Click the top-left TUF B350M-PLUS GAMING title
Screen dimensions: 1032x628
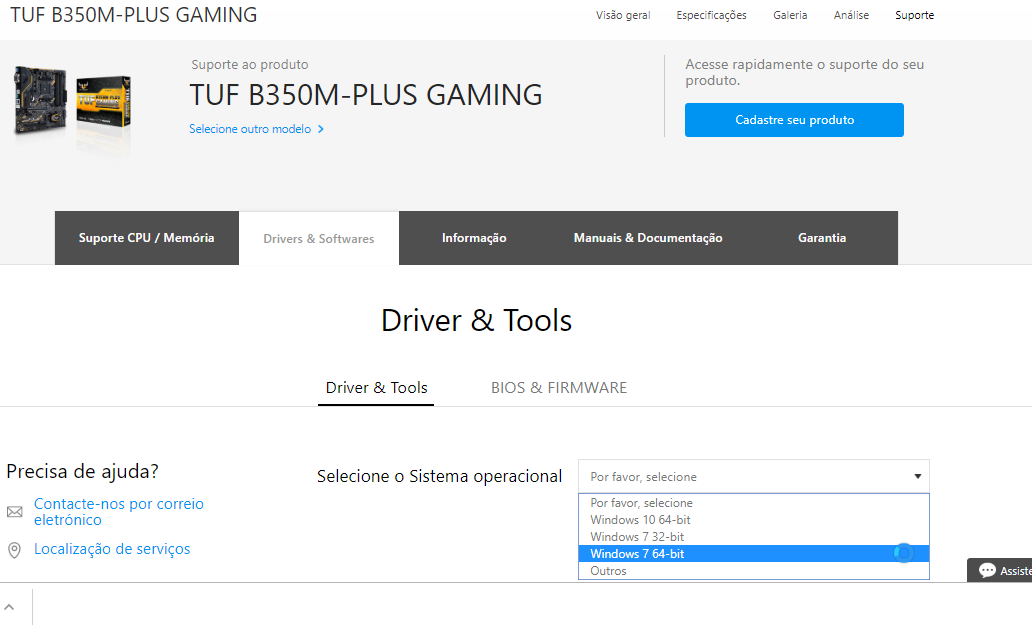coord(134,14)
